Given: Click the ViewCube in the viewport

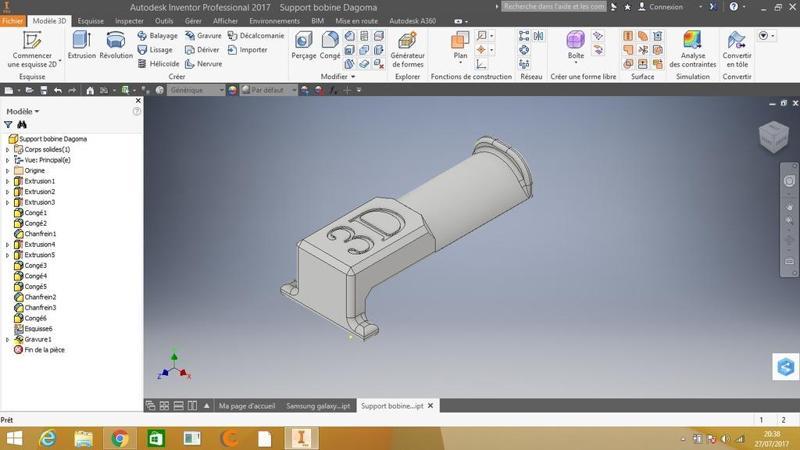Looking at the screenshot, I should pos(774,136).
